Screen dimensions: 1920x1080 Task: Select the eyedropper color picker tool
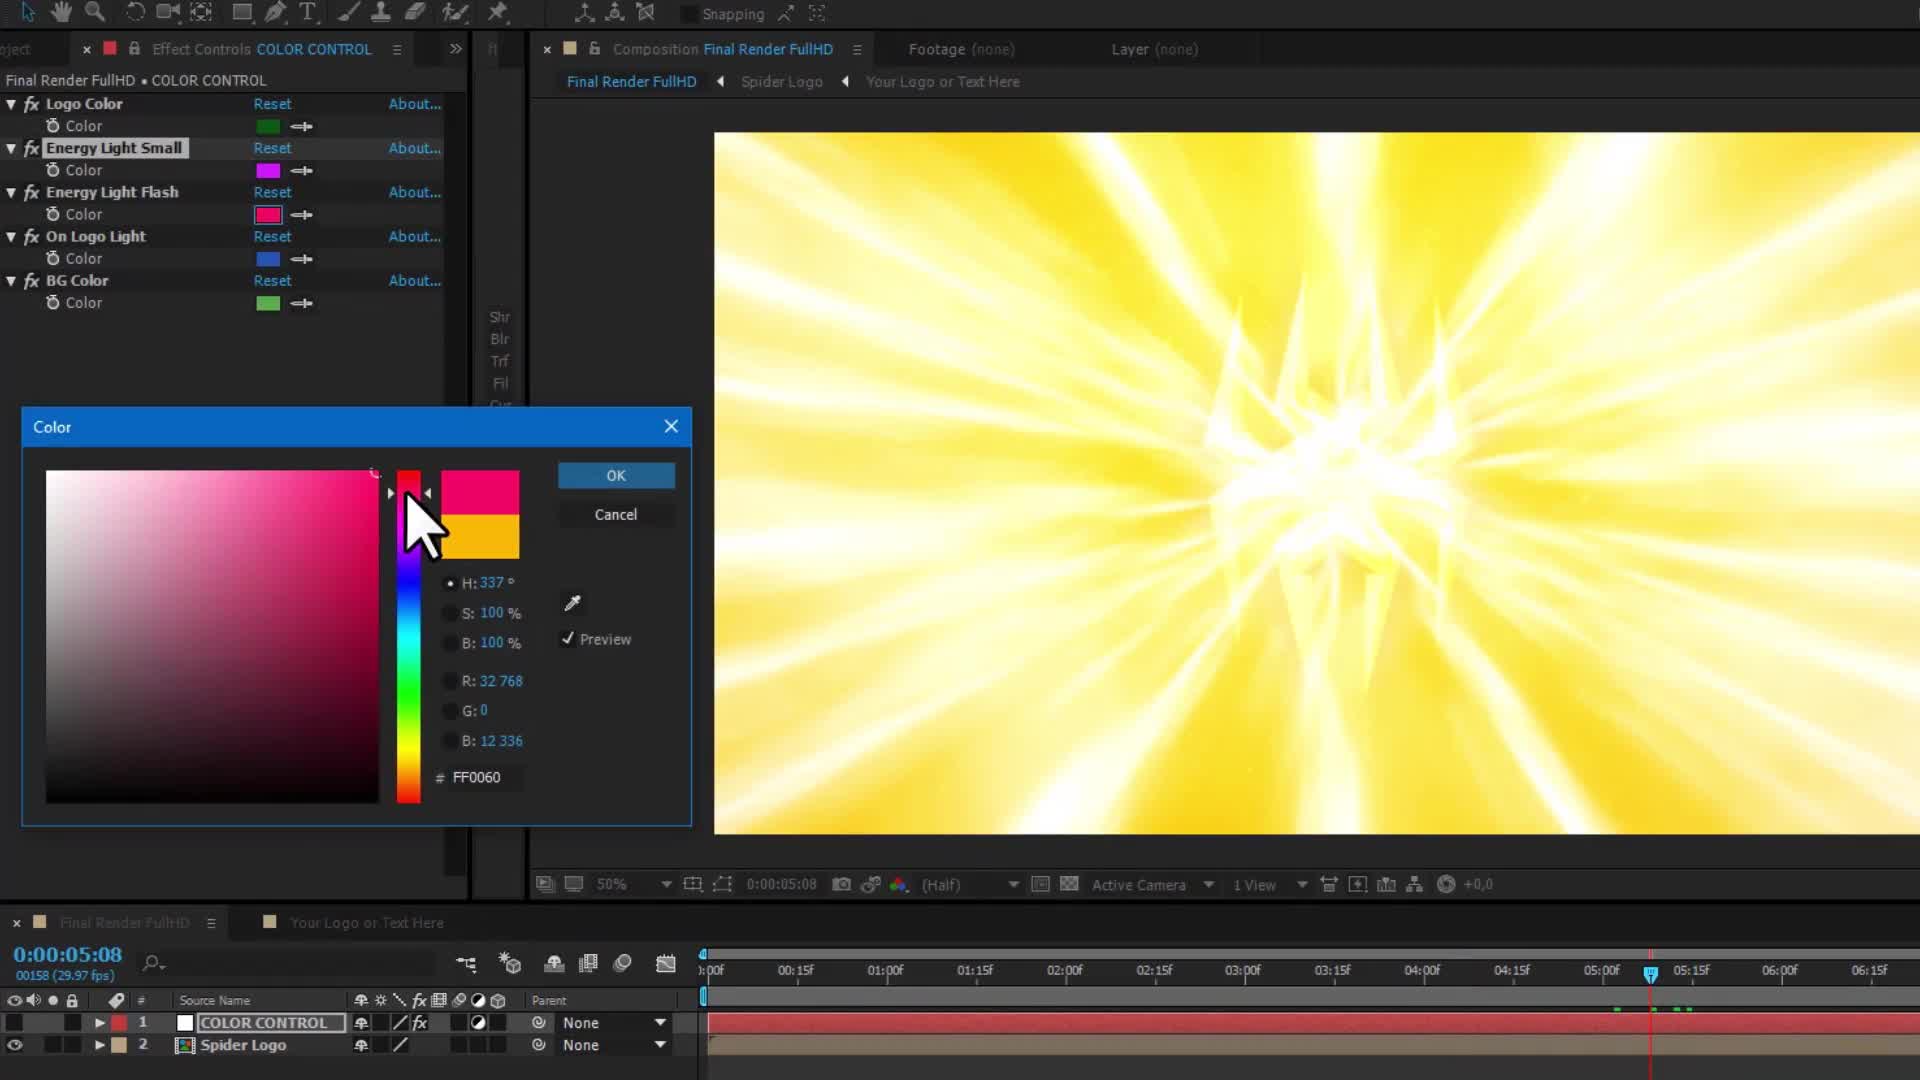point(572,604)
